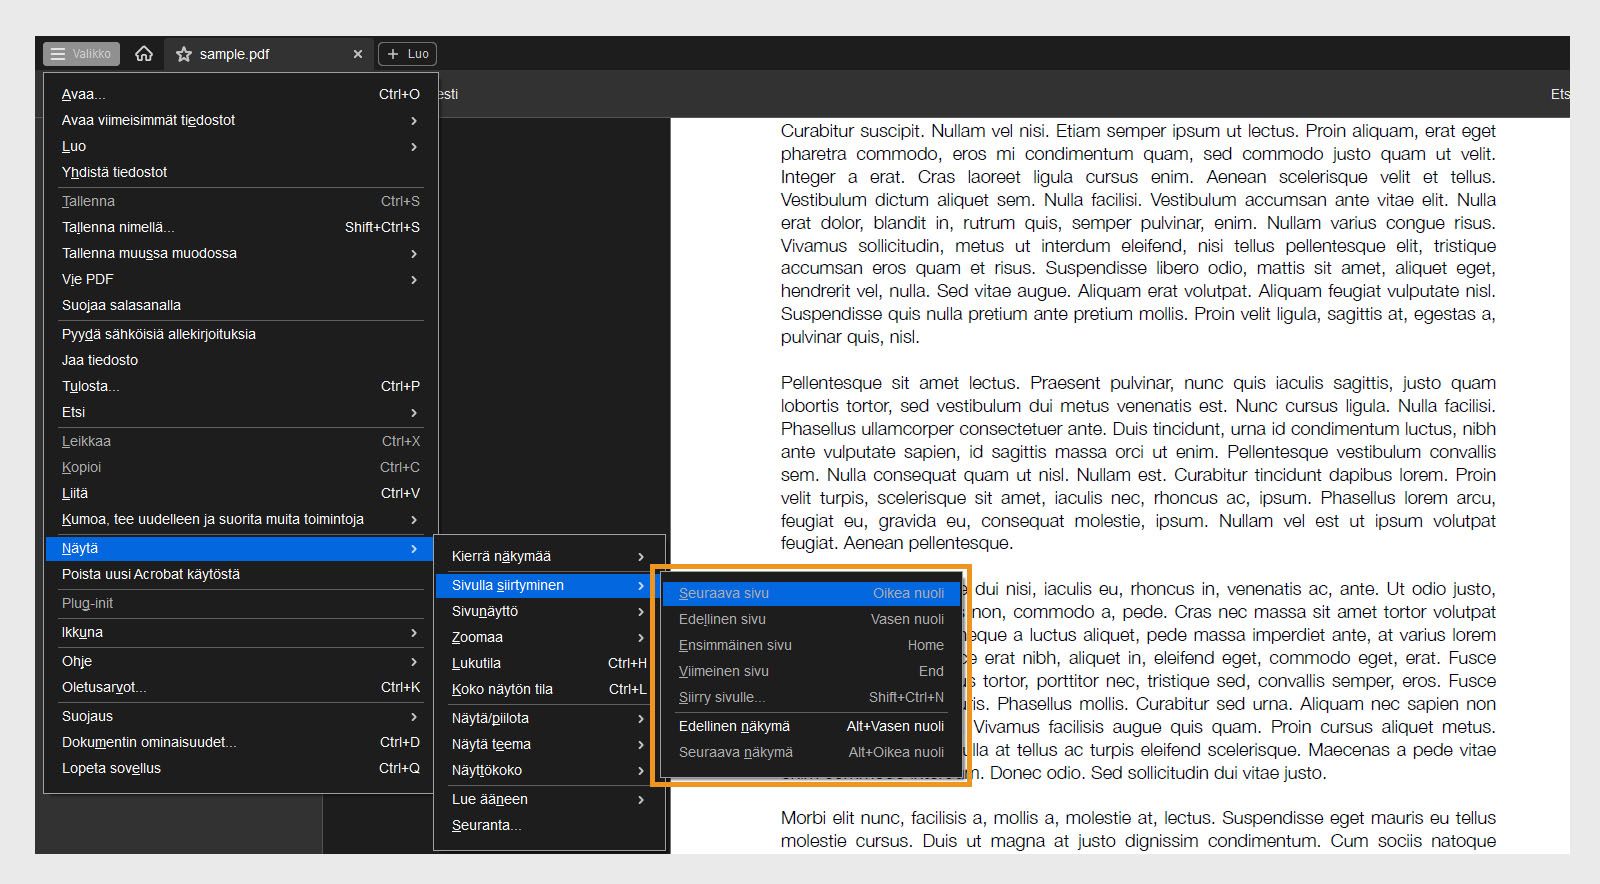The image size is (1600, 884).
Task: Choose Seuranta... entry
Action: click(x=549, y=825)
